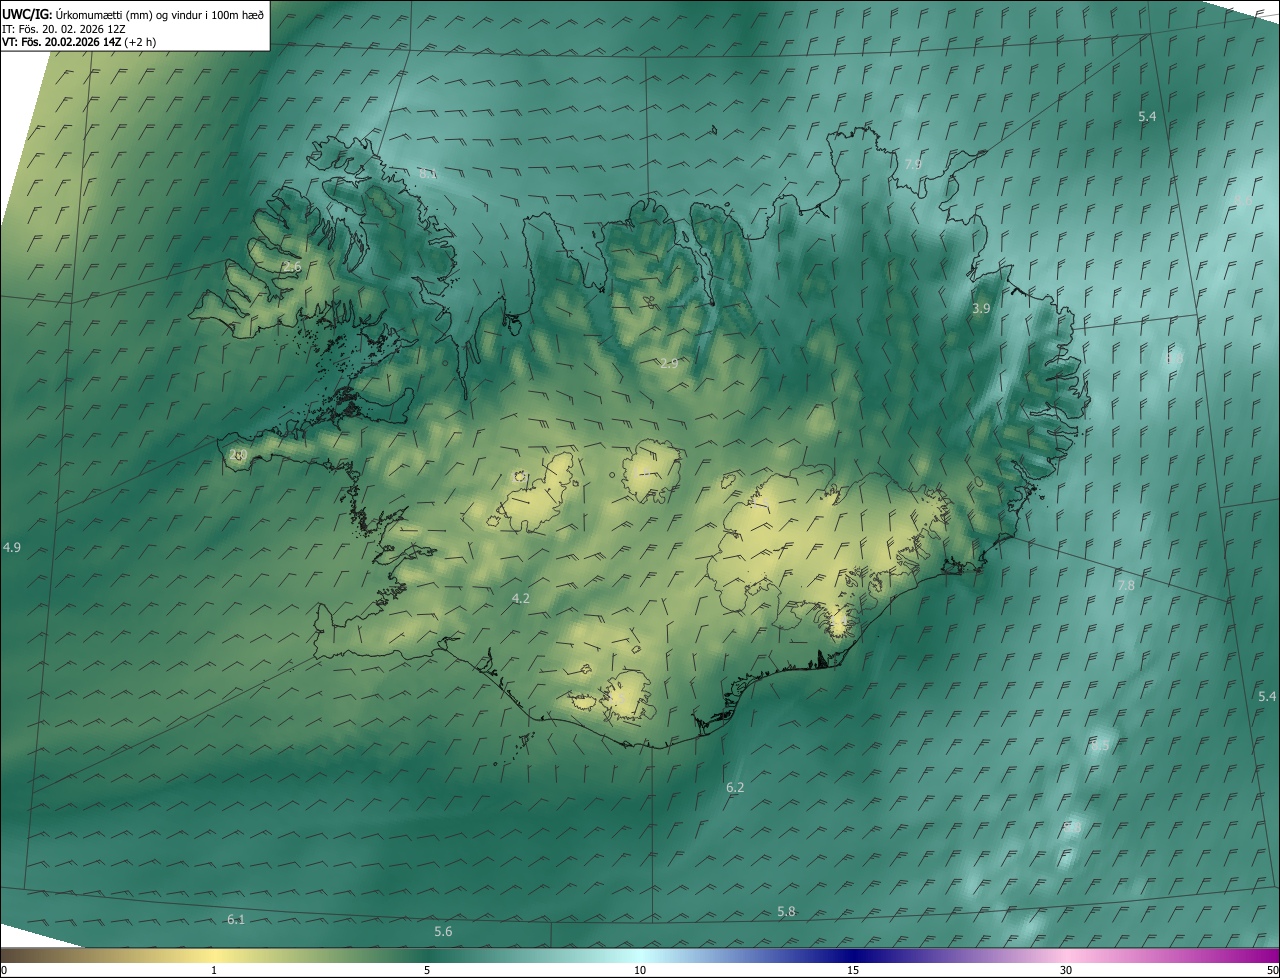Click the 4.9 value off the west coast
The width and height of the screenshot is (1280, 978).
pos(12,547)
